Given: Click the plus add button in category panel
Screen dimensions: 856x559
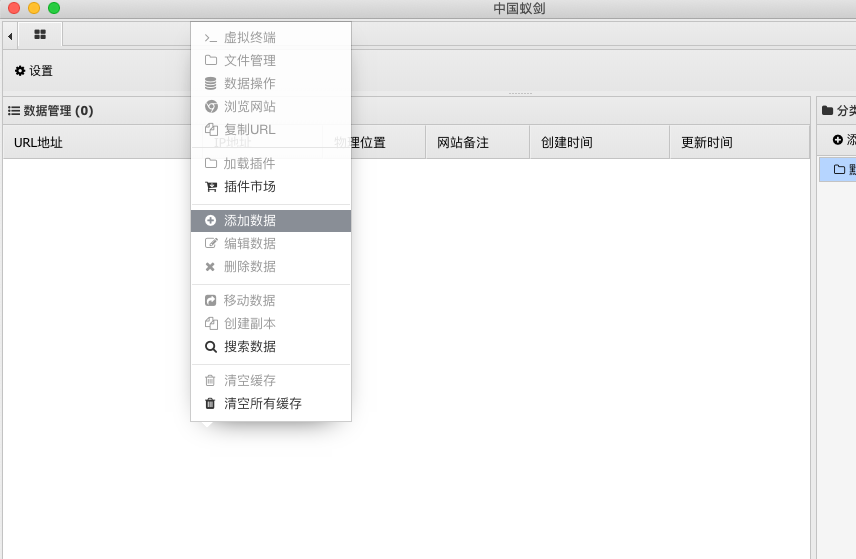Looking at the screenshot, I should coord(844,140).
